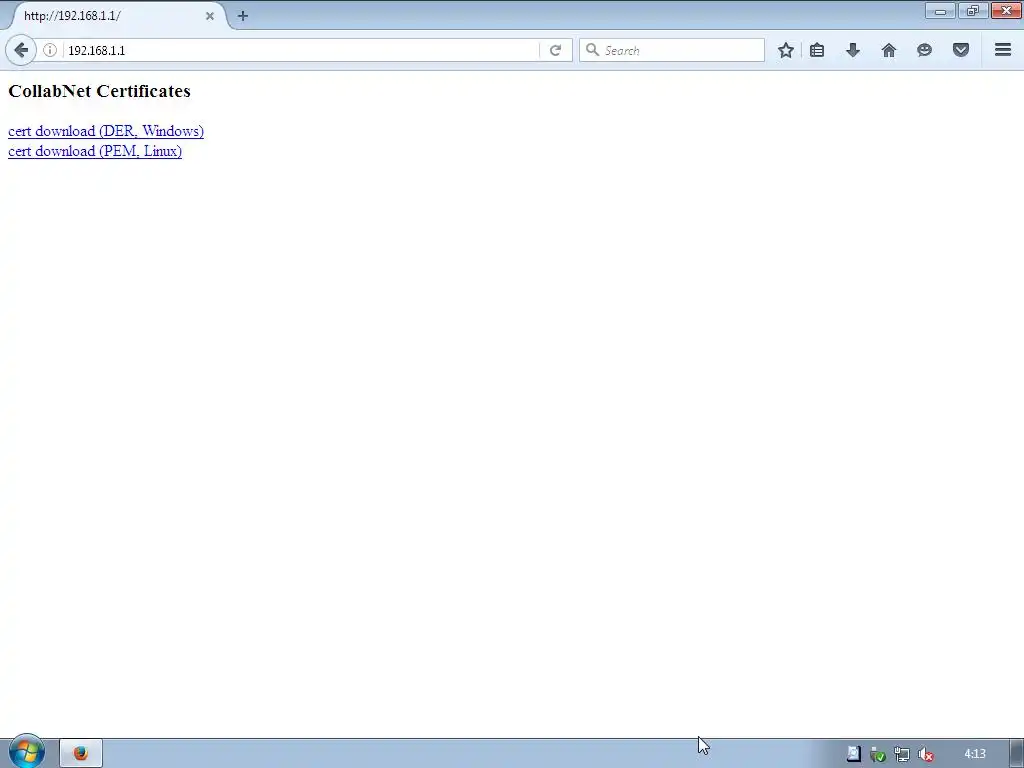Click the address bar showing 192.168.1.1

tap(300, 50)
